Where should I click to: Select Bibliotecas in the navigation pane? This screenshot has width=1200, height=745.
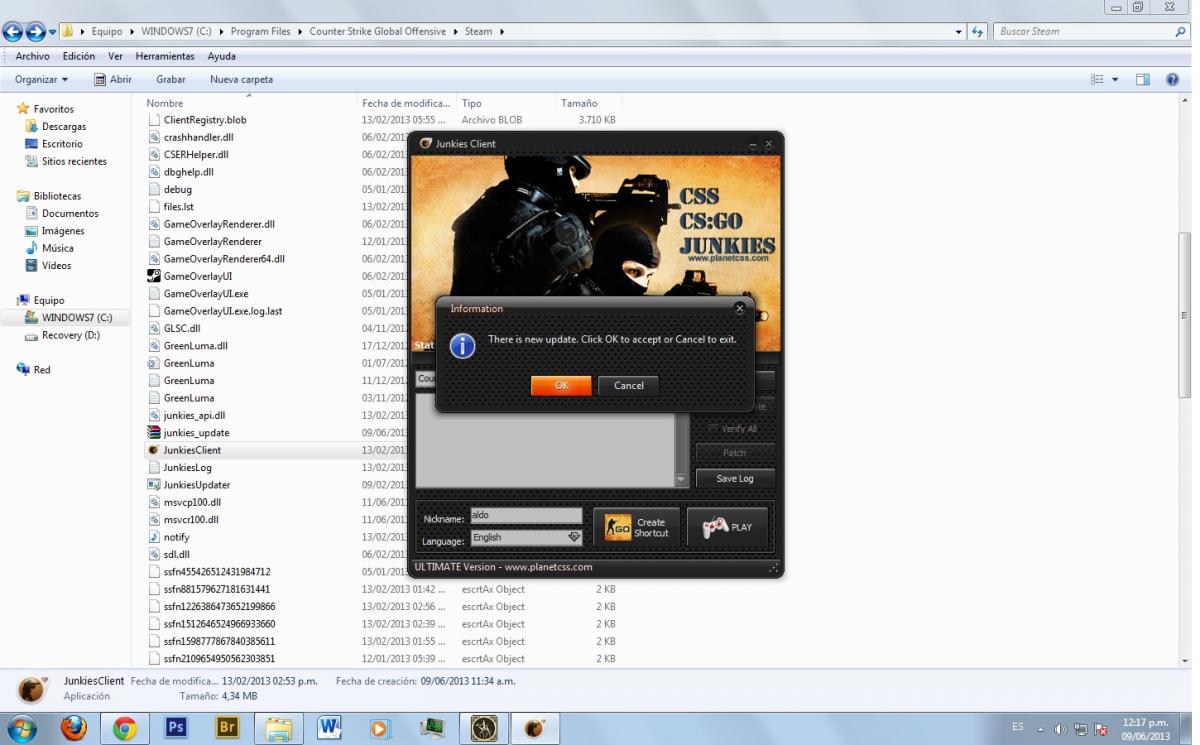(x=57, y=196)
